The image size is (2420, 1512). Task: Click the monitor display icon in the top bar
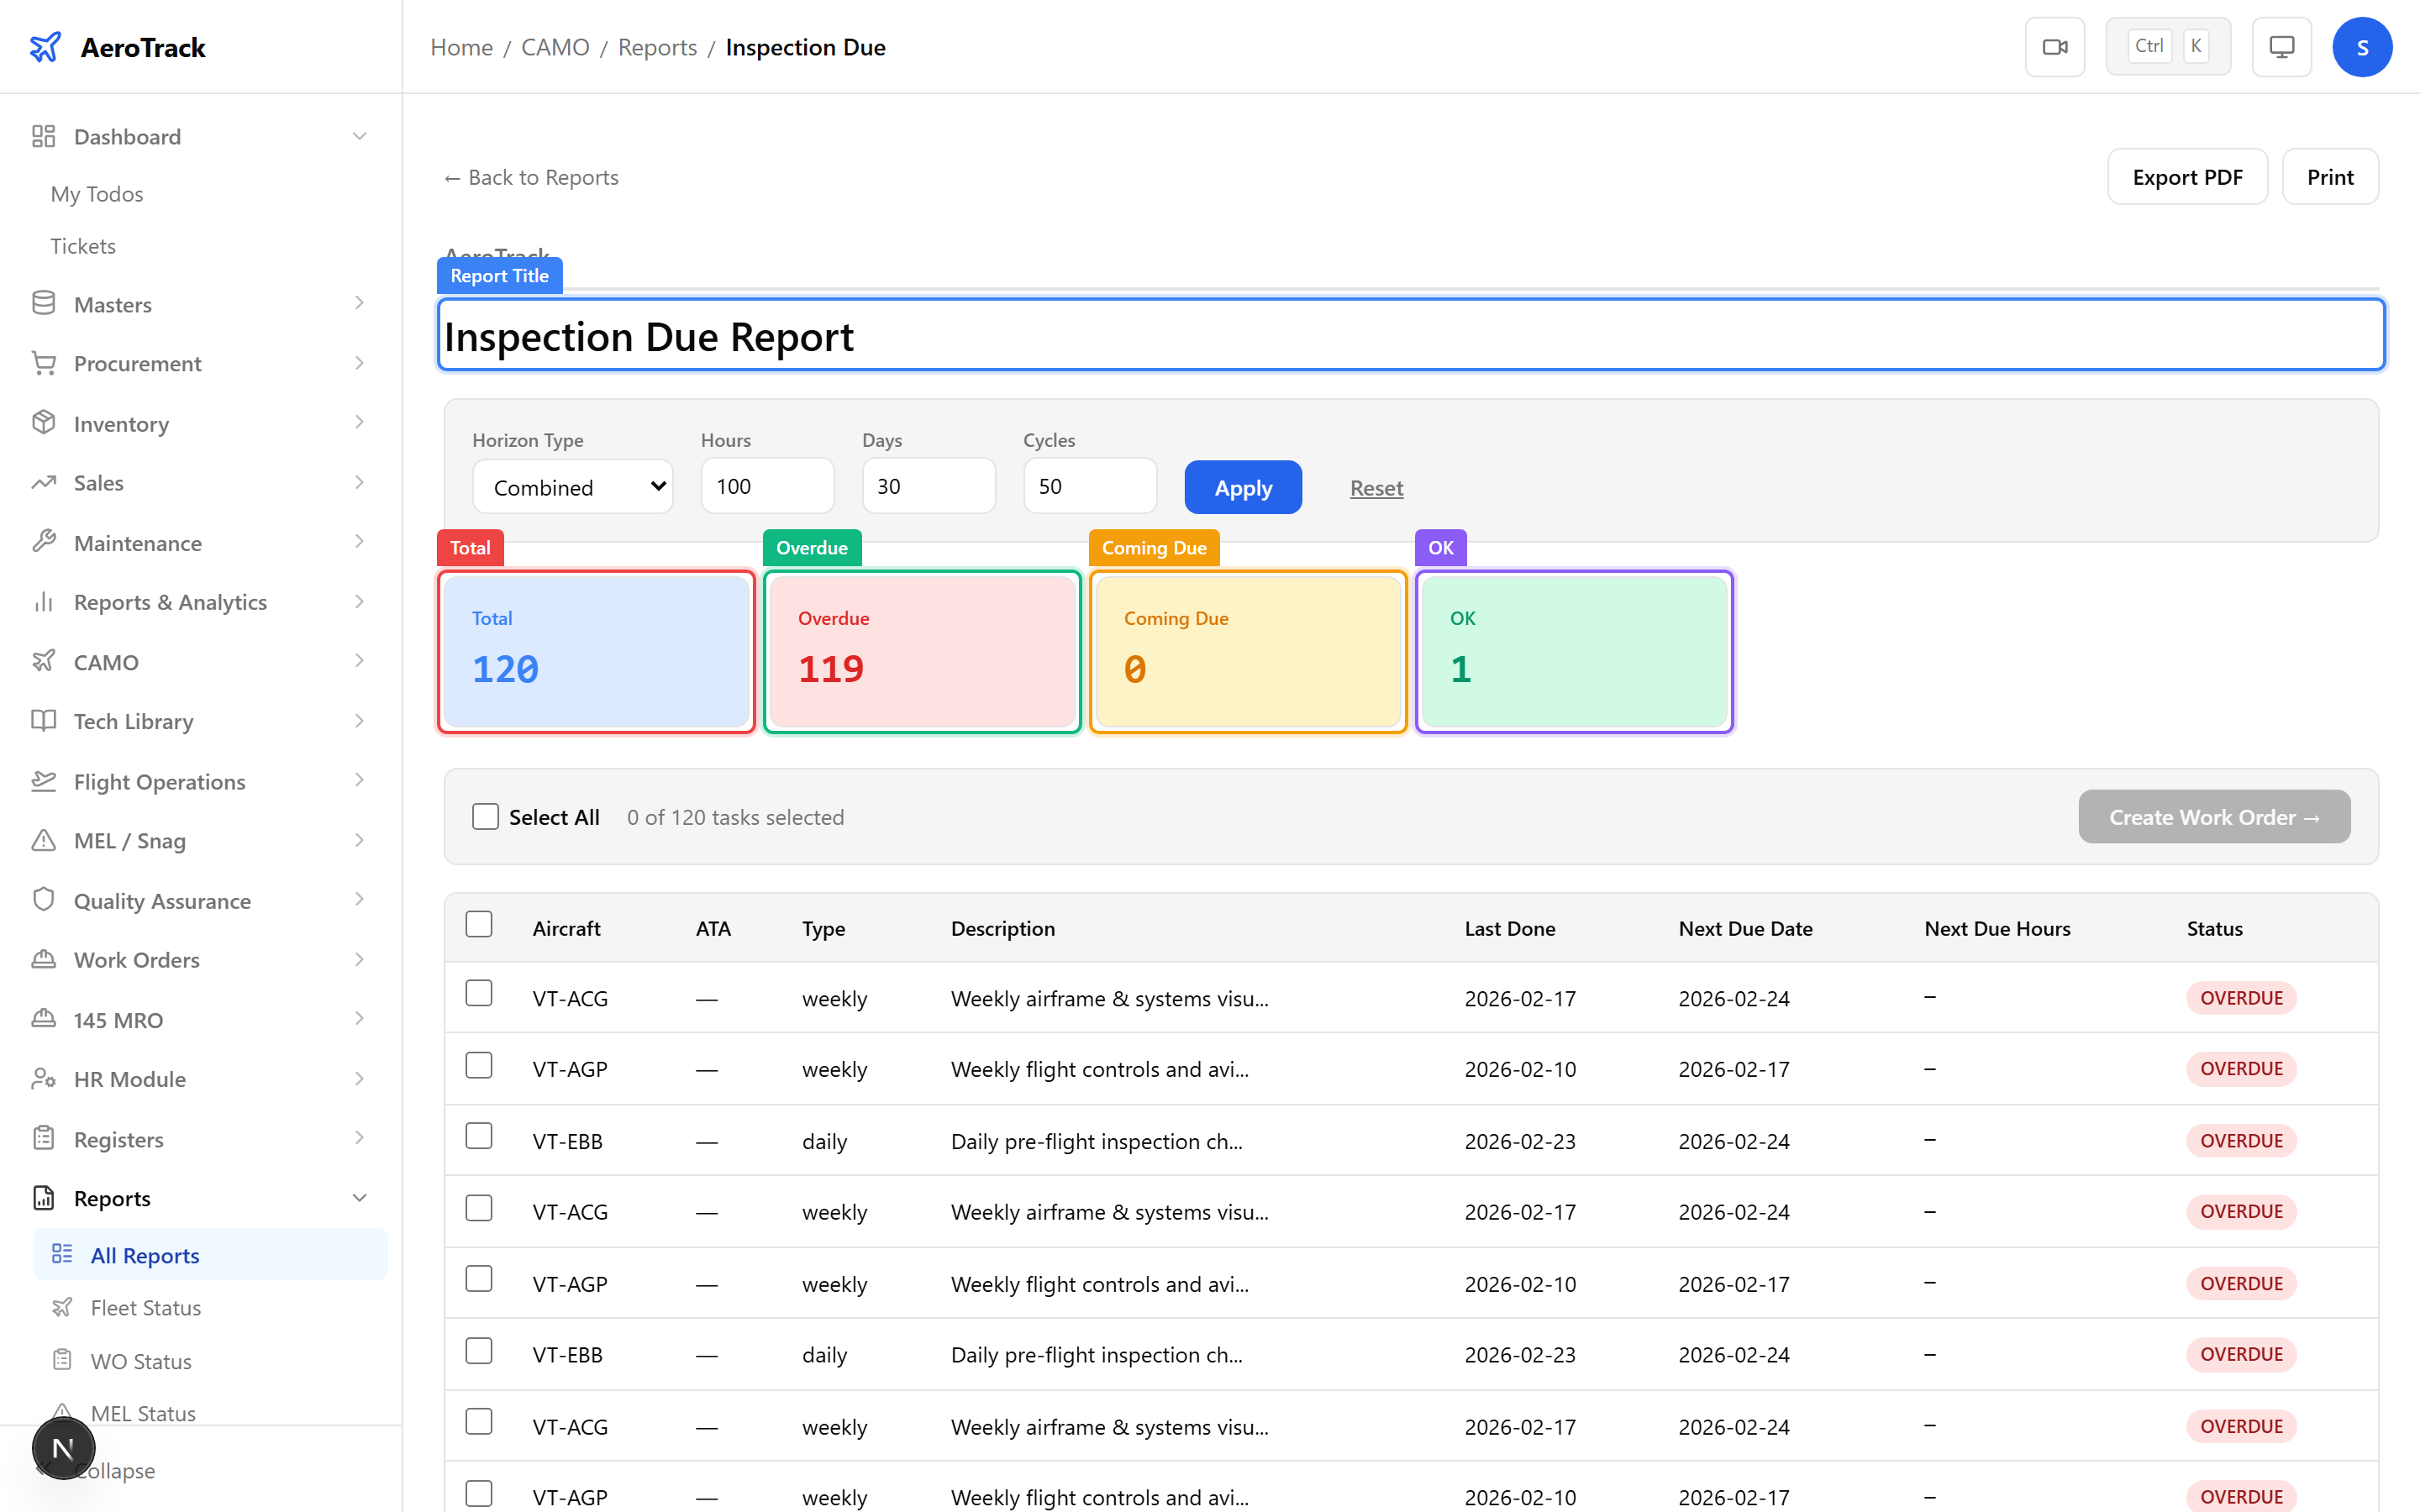[2281, 46]
